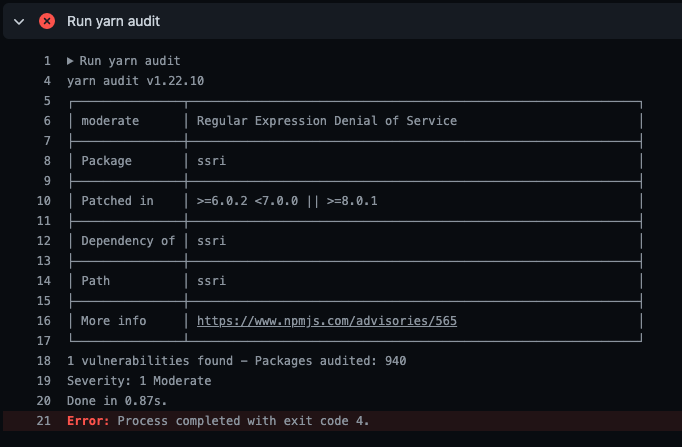
Task: Expand the Run yarn audit command triangle
Action: coord(70,61)
